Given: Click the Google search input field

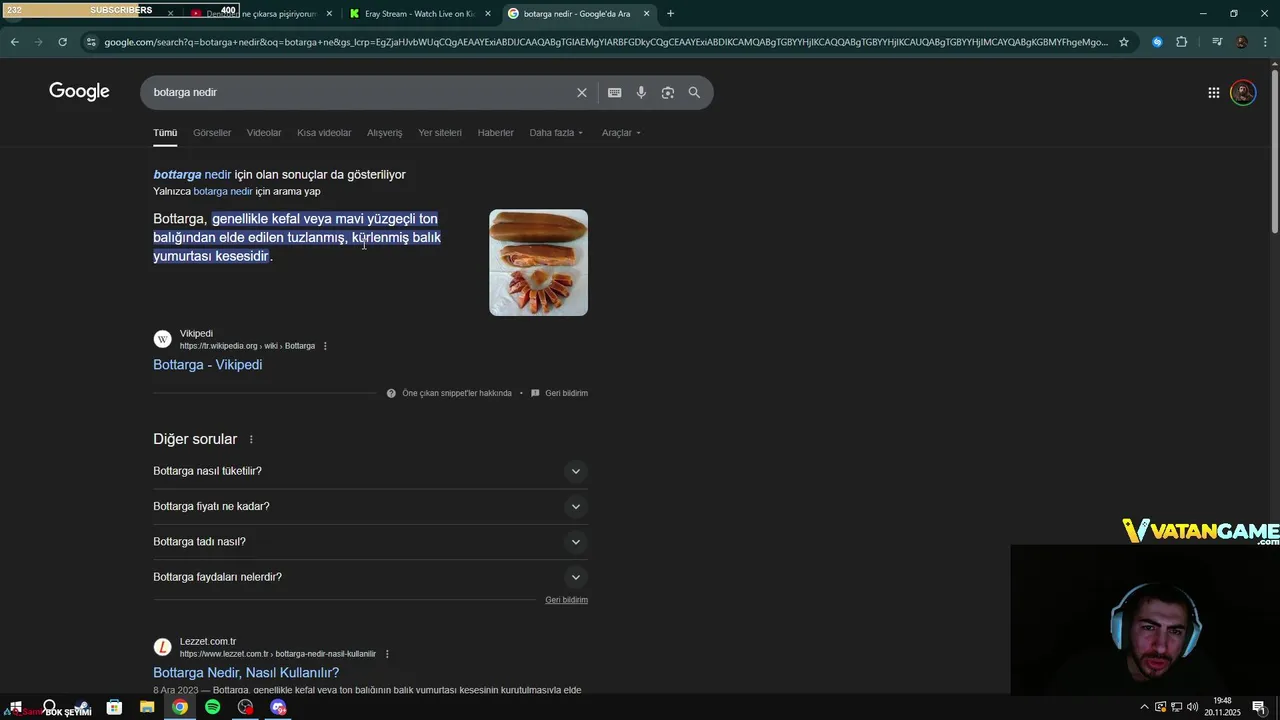Looking at the screenshot, I should pyautogui.click(x=360, y=92).
